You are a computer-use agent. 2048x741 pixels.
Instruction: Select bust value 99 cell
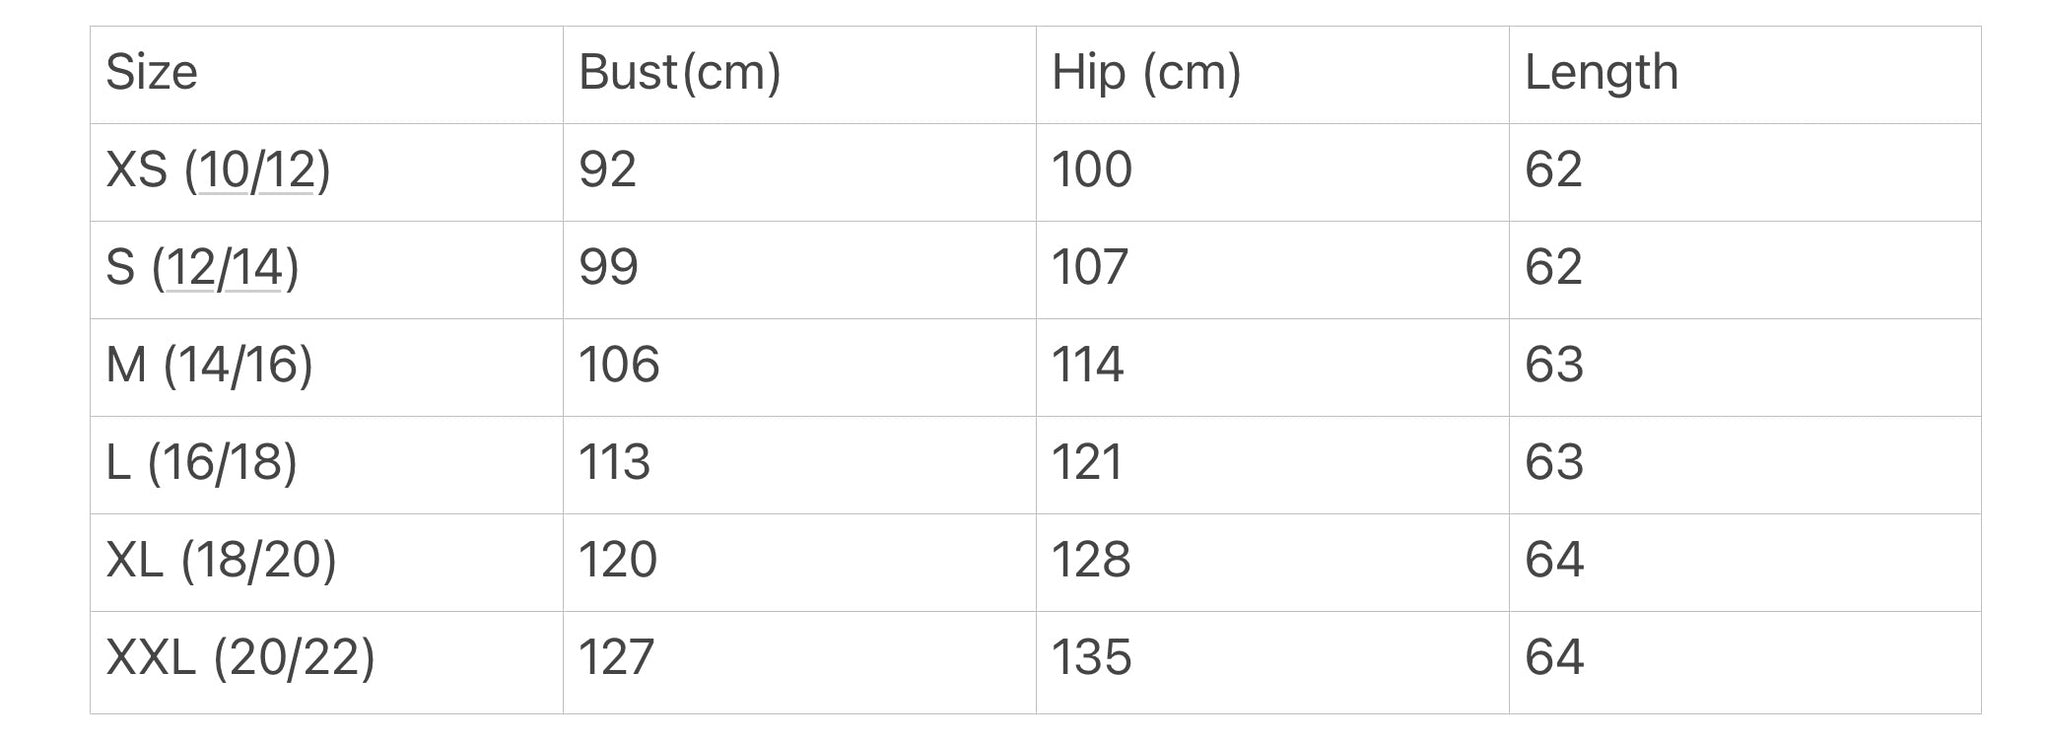800,270
